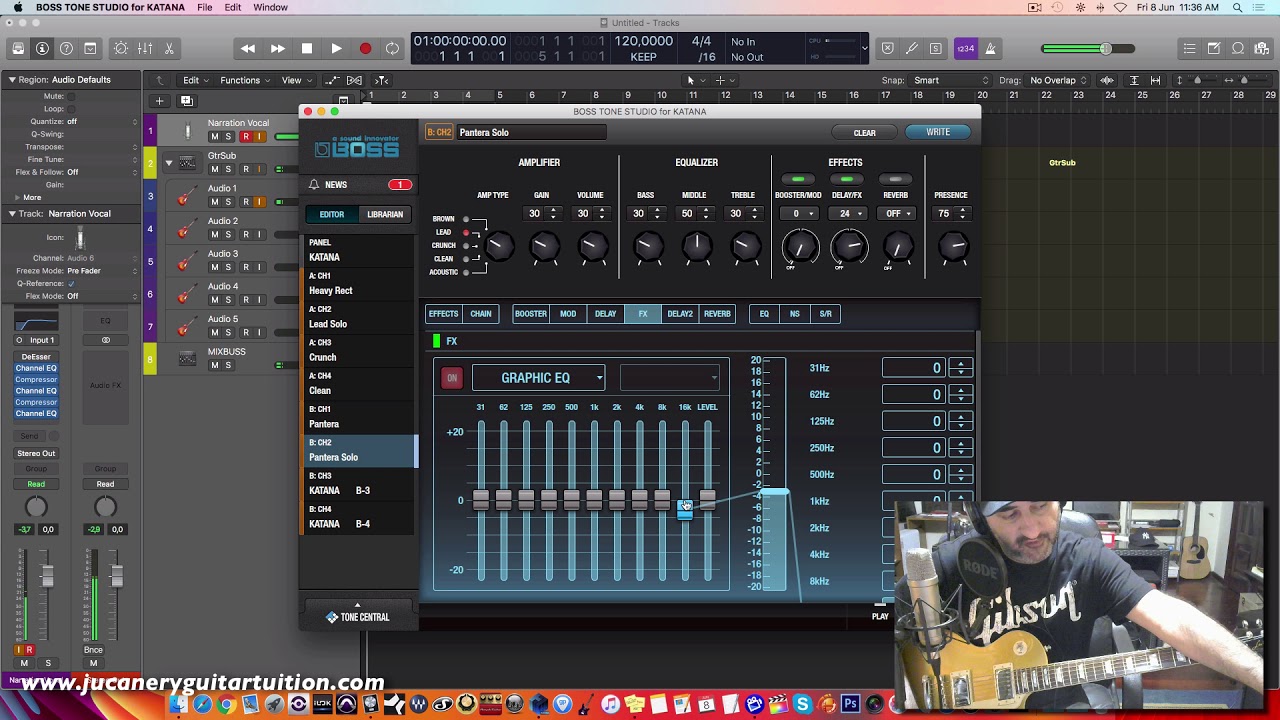Viewport: 1280px width, 720px height.
Task: Toggle record enable on Audio 1
Action: [245, 201]
